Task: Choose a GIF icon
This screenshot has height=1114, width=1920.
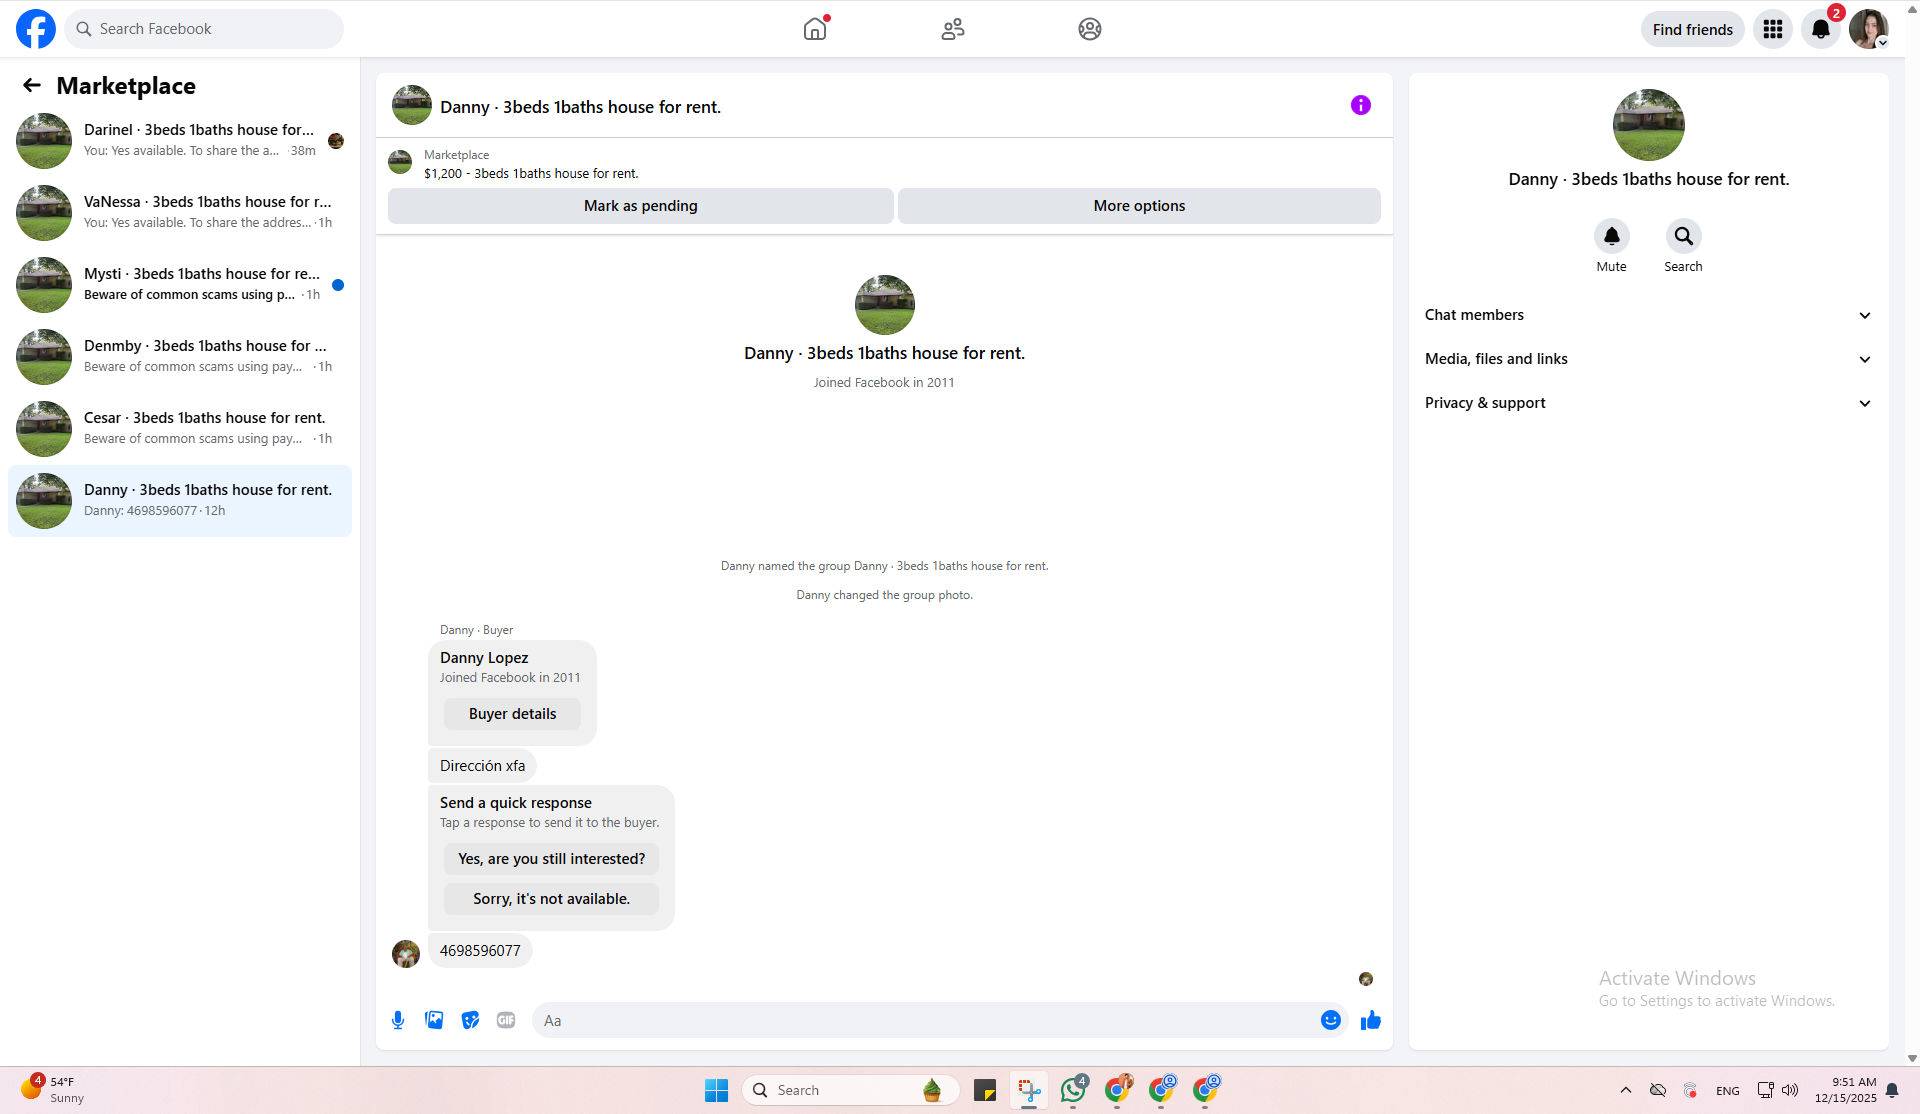Action: point(506,1020)
